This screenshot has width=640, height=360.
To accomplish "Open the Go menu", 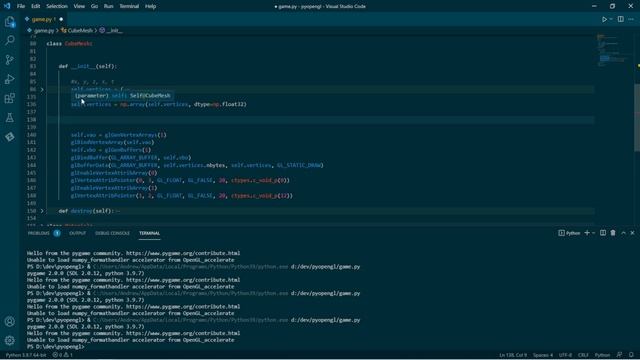I will pyautogui.click(x=94, y=6).
